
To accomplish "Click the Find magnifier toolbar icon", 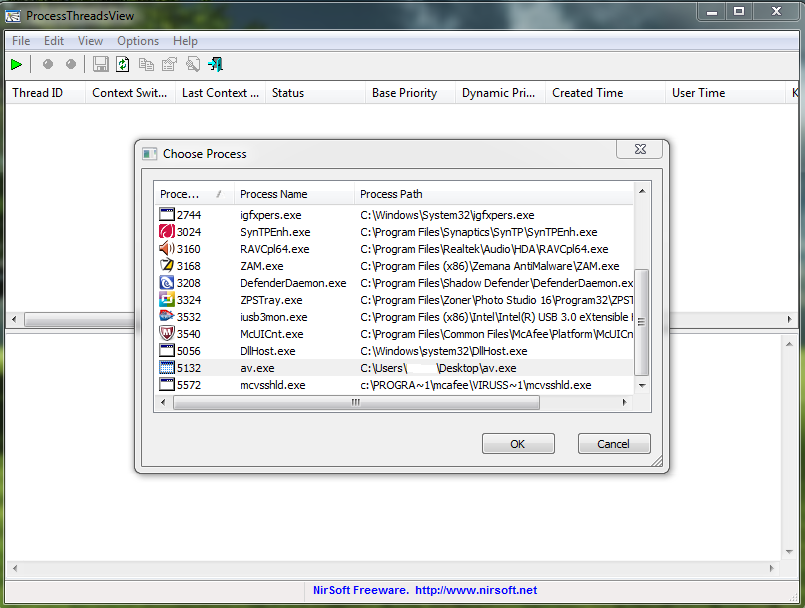I will (193, 64).
